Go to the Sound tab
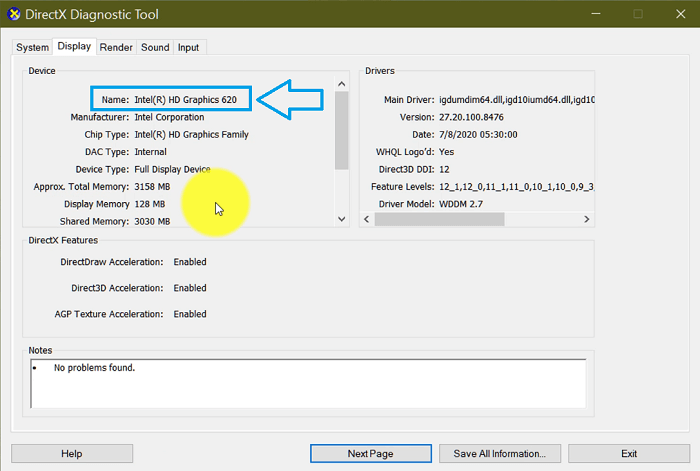700x471 pixels. tap(155, 47)
